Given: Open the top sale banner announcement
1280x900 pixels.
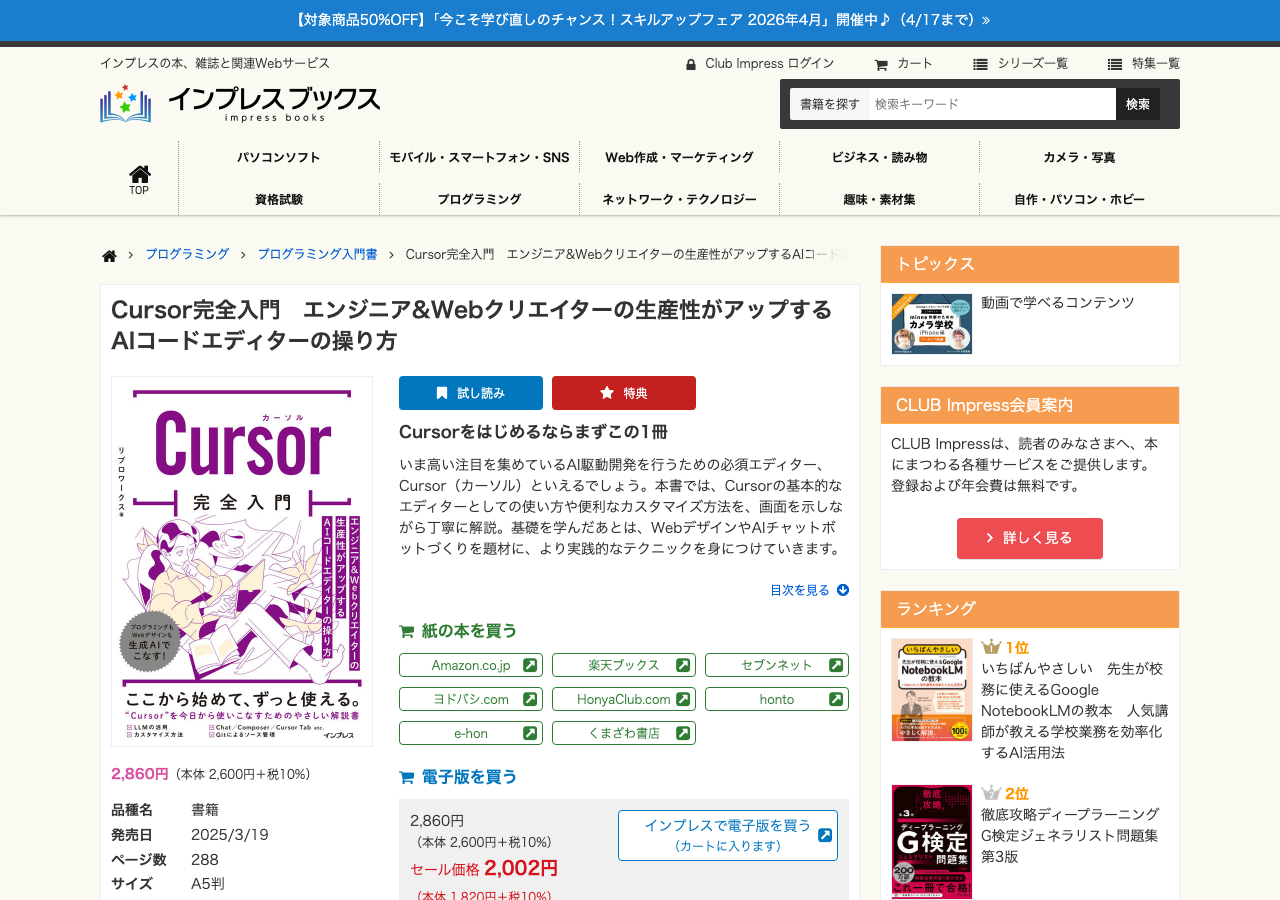Looking at the screenshot, I should [x=640, y=20].
